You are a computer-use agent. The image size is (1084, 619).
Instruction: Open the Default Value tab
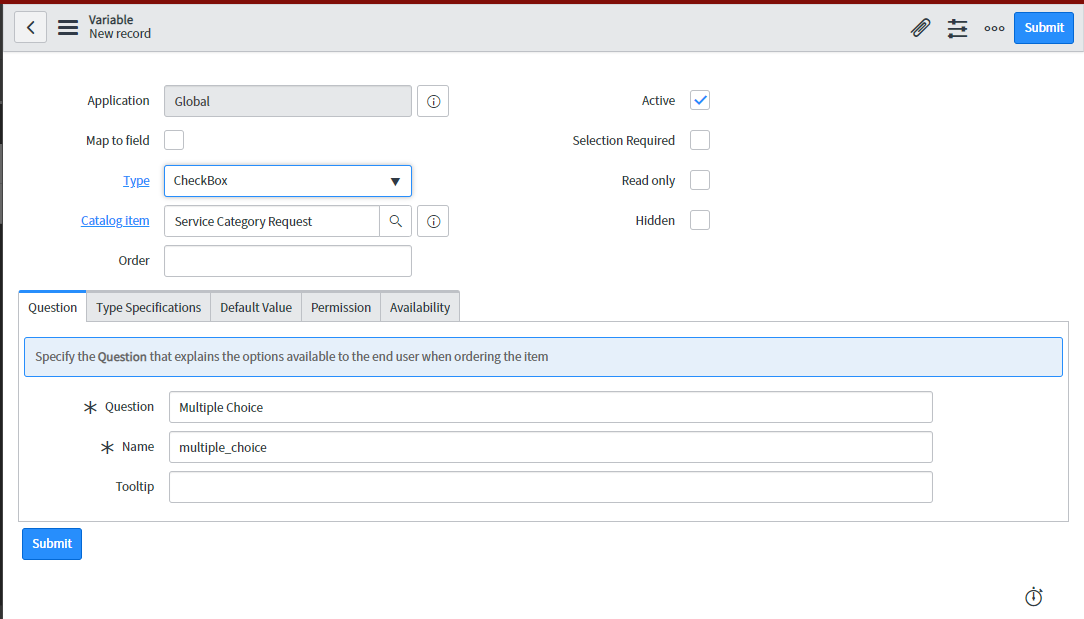click(x=255, y=307)
